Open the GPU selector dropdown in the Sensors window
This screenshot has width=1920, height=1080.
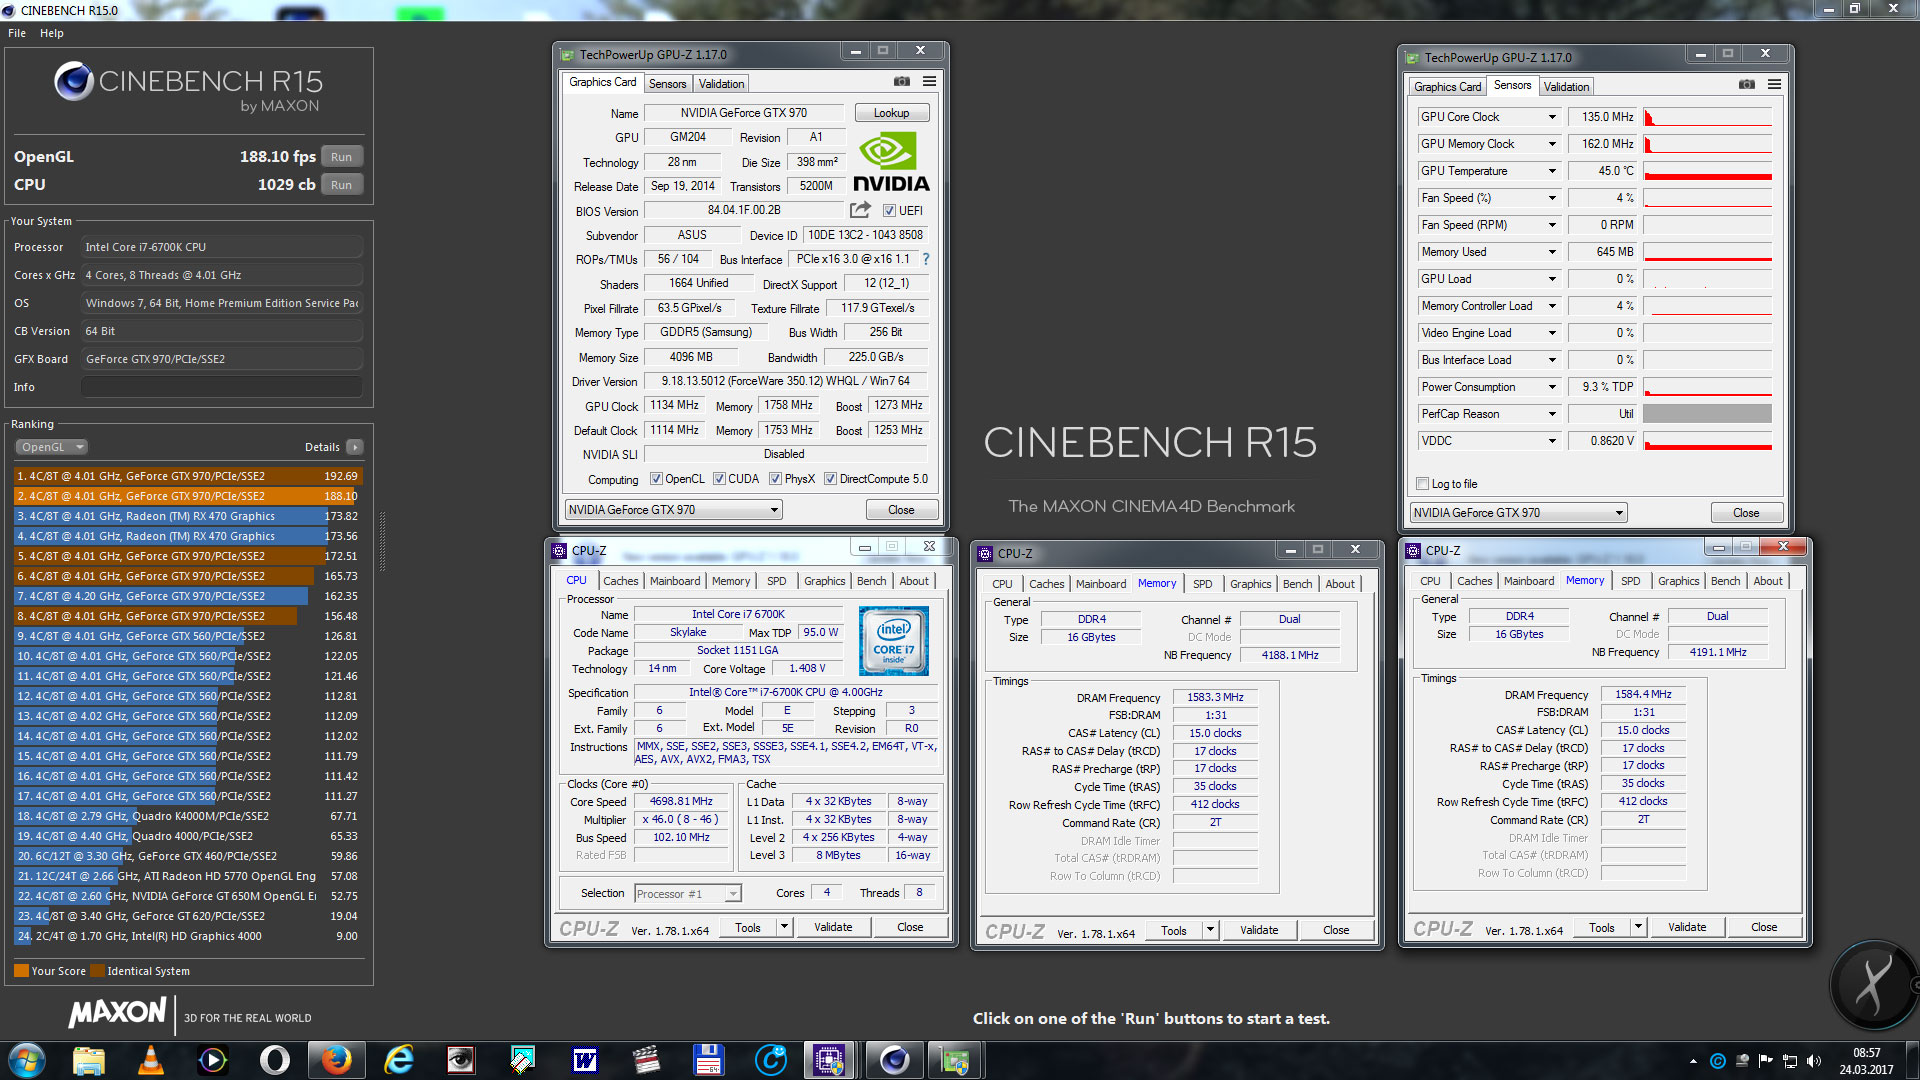tap(1519, 513)
